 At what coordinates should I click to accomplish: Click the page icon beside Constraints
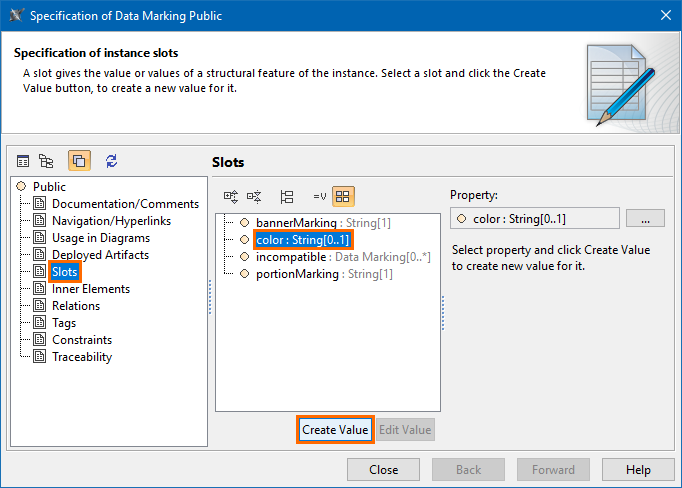coord(40,339)
